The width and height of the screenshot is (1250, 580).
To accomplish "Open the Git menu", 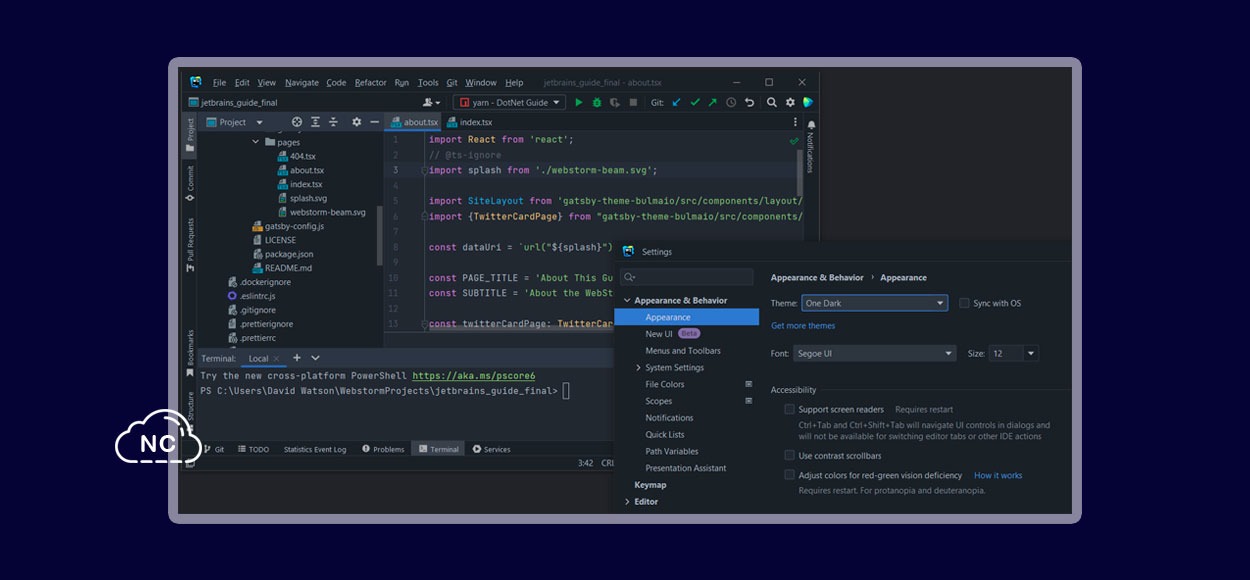I will (x=452, y=83).
